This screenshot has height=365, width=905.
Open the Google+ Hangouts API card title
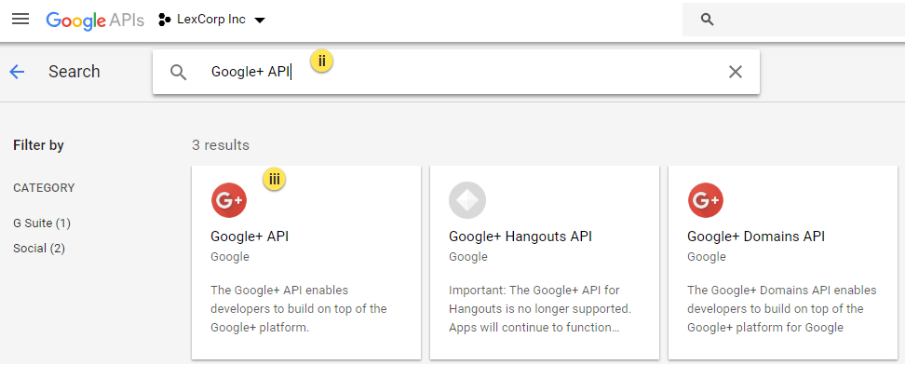pos(521,236)
